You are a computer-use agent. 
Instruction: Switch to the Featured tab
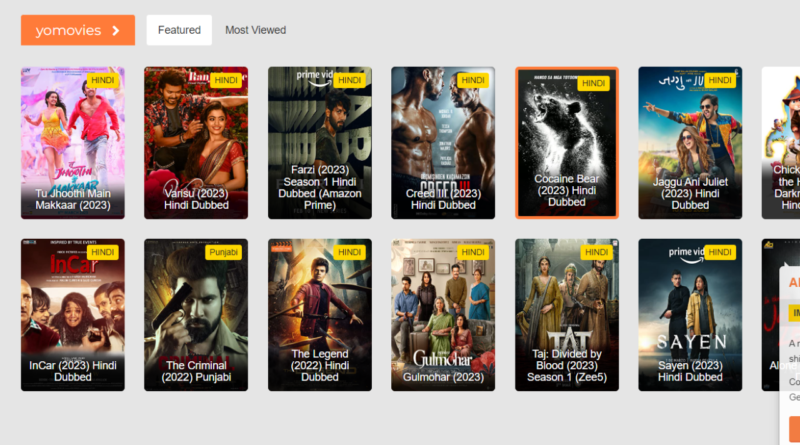[x=179, y=30]
